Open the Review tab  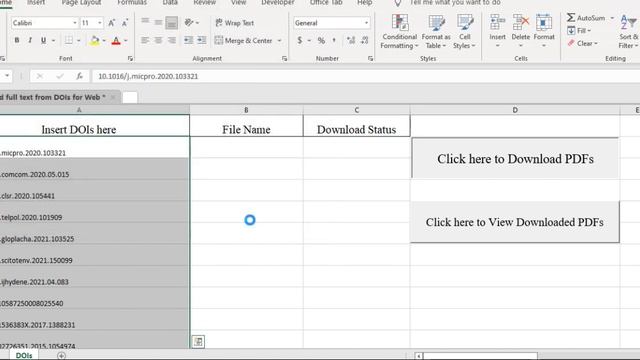(204, 2)
